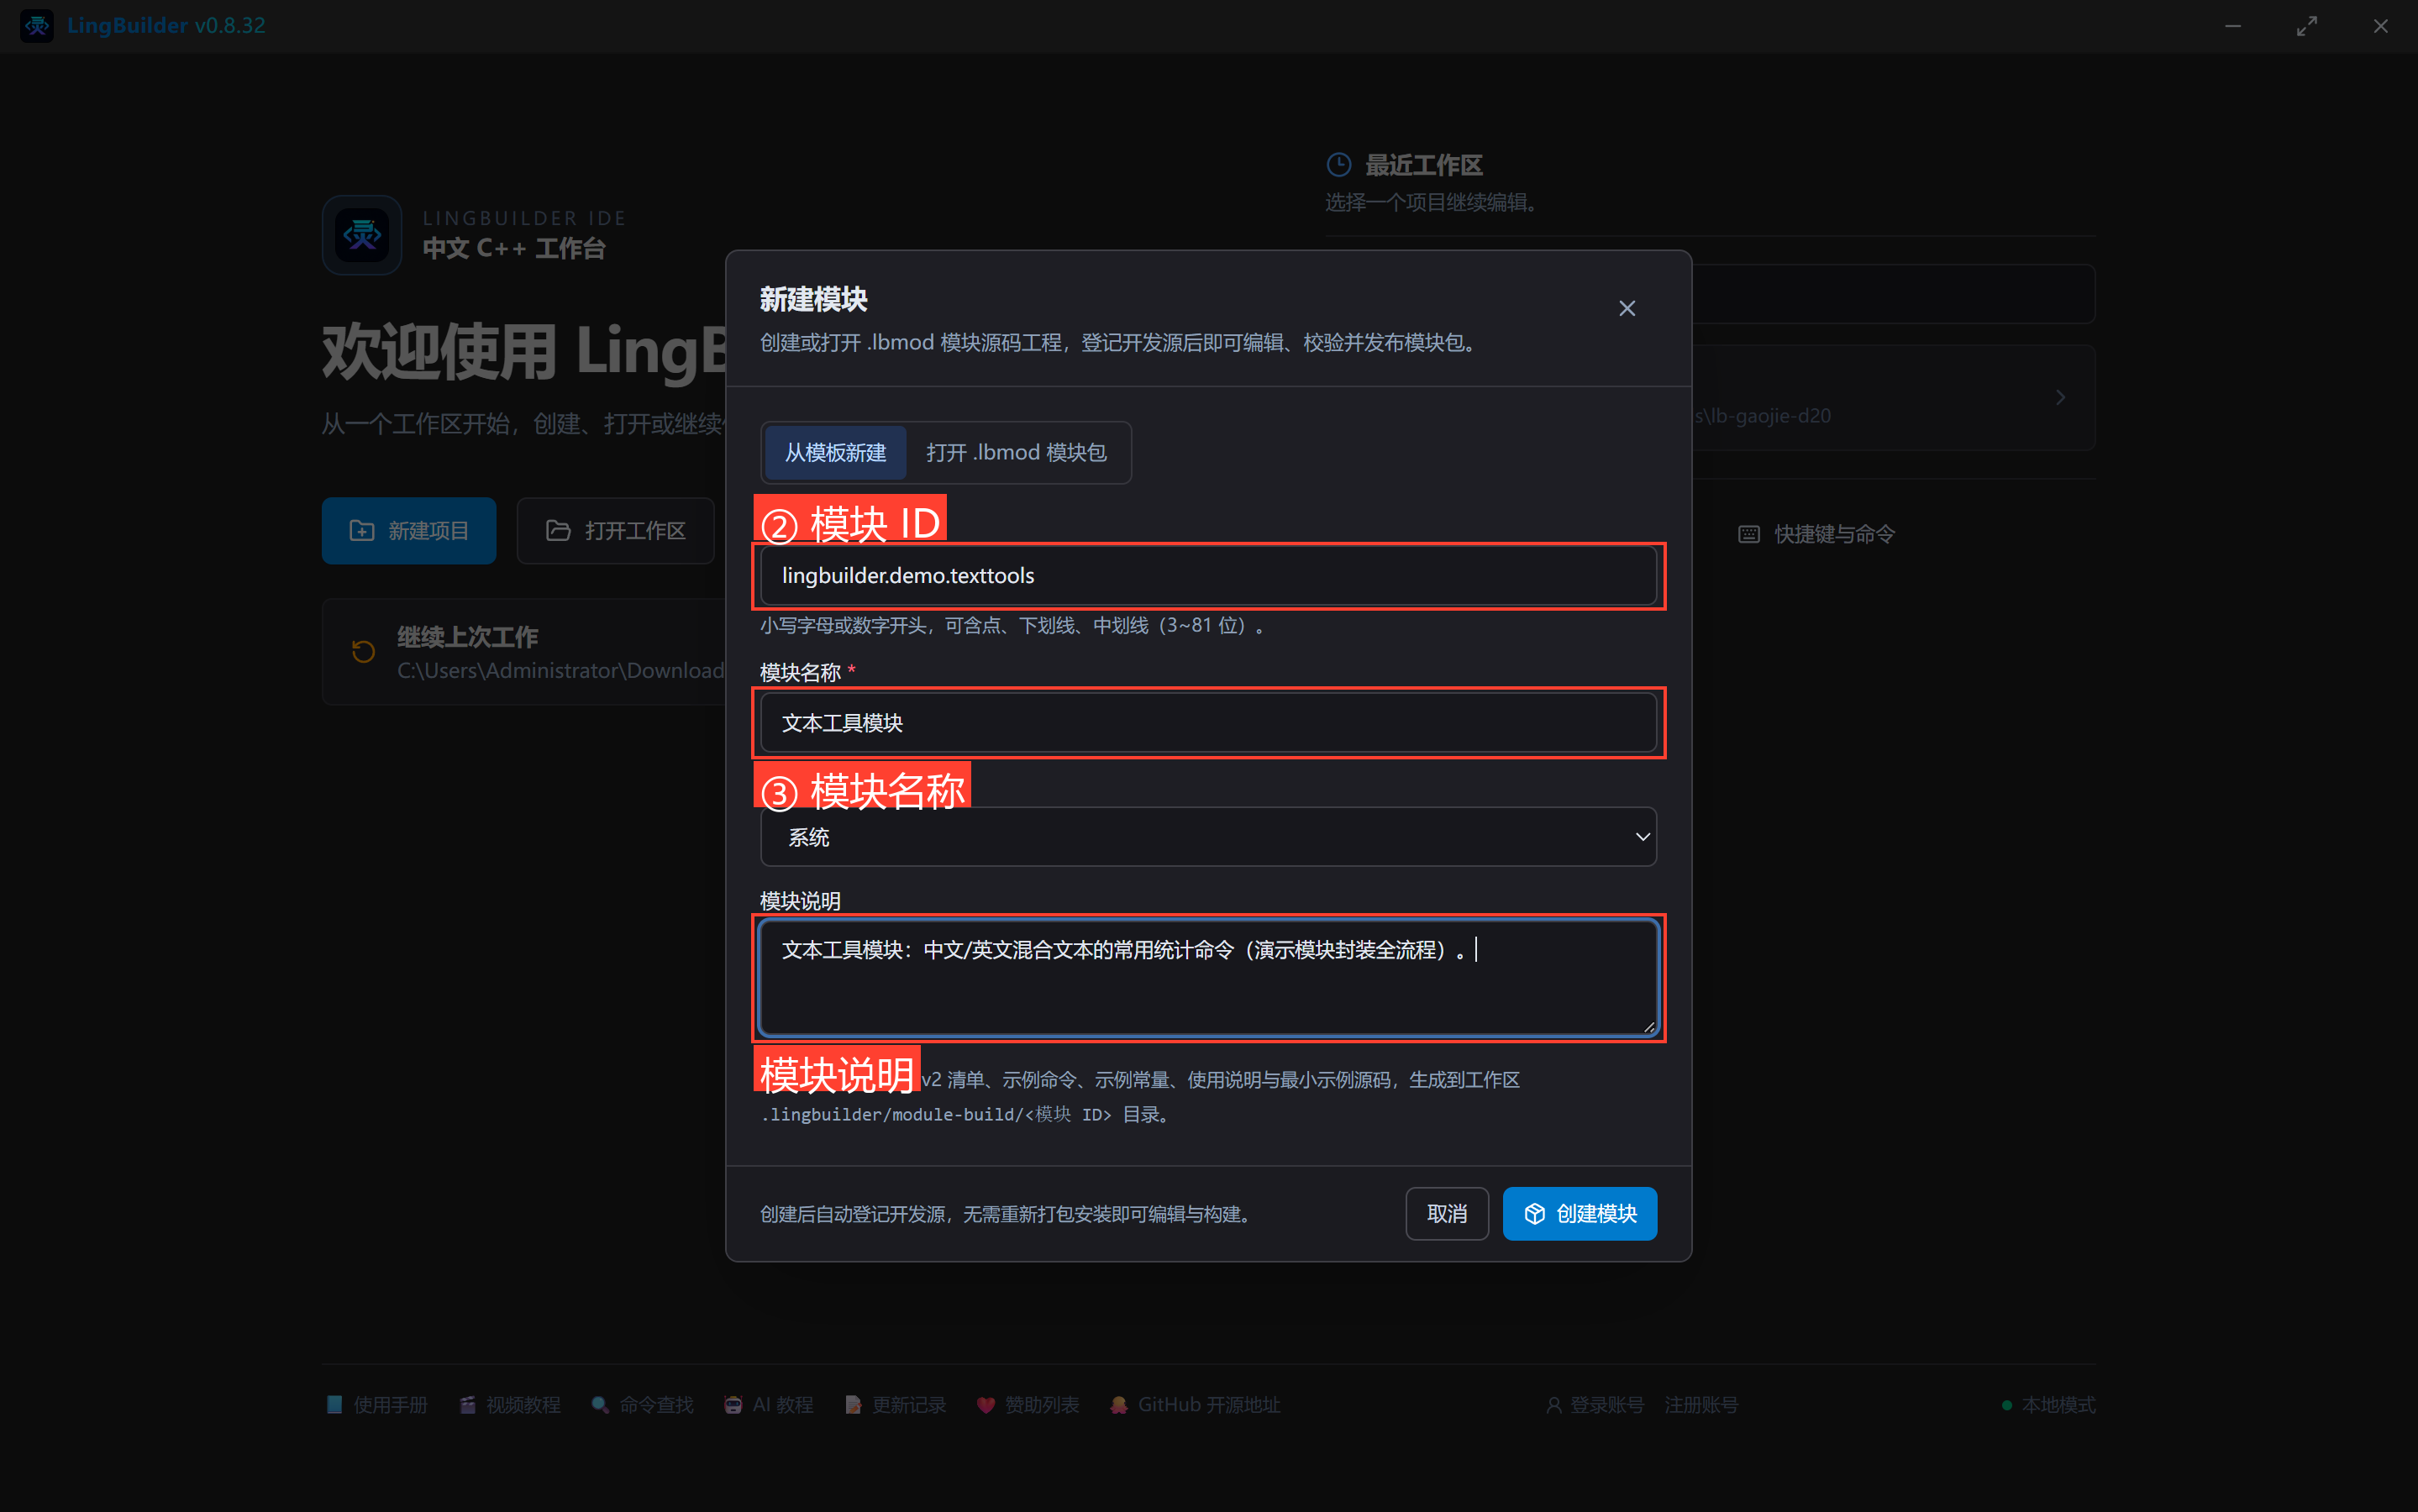The height and width of the screenshot is (1512, 2418).
Task: Open 继续上次工作 recent path card
Action: (524, 652)
